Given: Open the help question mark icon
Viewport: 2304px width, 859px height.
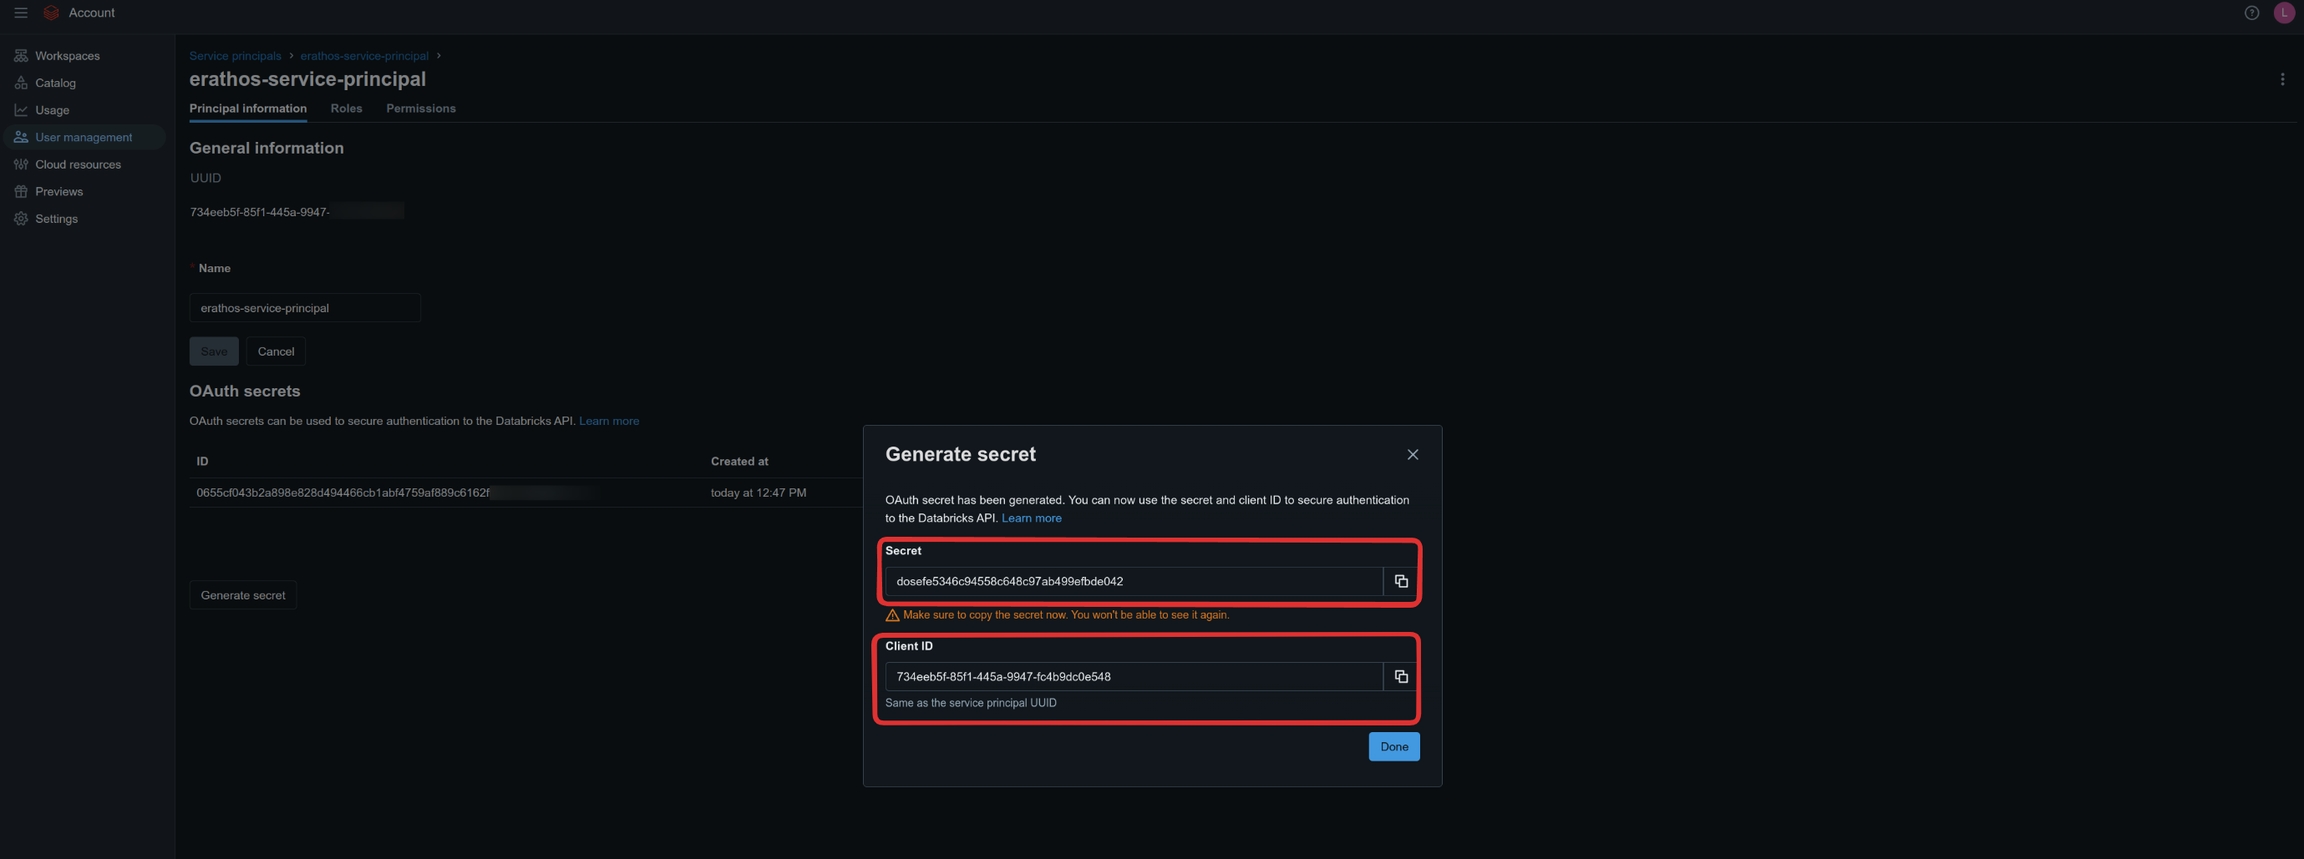Looking at the screenshot, I should pos(2251,13).
